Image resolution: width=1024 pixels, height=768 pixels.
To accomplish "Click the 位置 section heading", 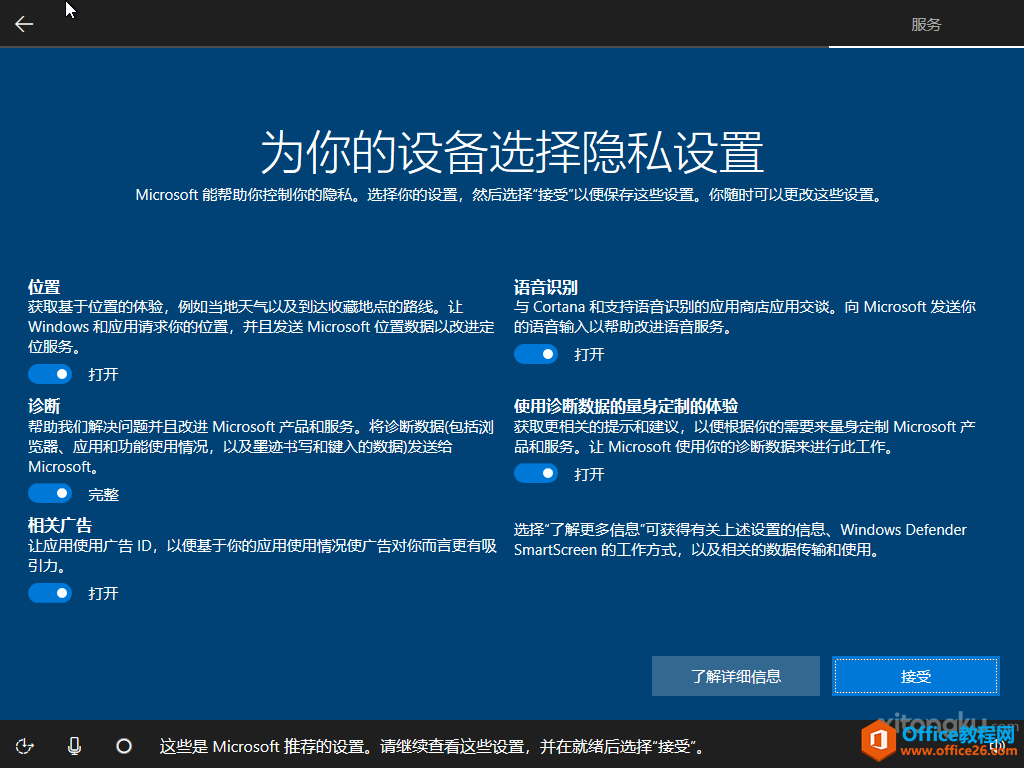I will click(x=44, y=286).
